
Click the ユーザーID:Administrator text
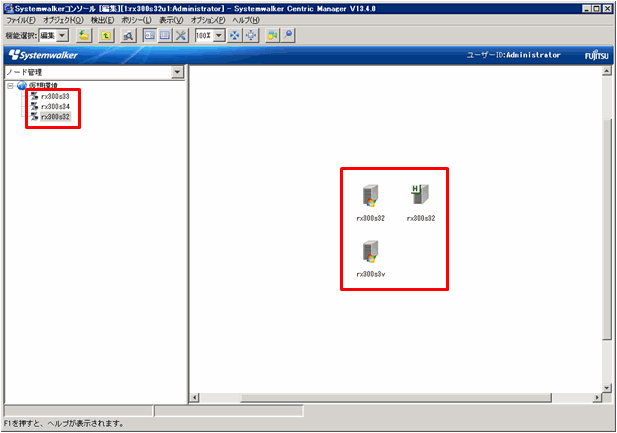pos(513,55)
